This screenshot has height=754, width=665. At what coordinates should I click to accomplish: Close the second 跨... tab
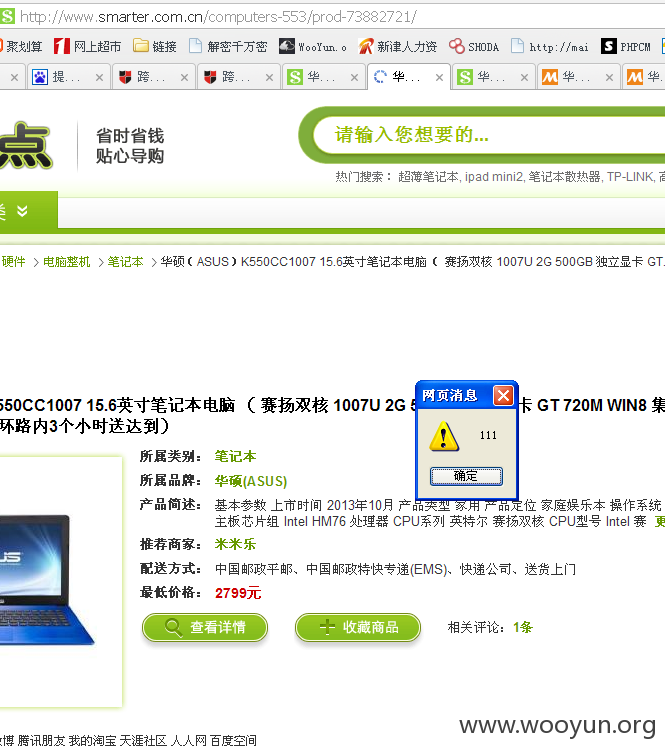[x=269, y=77]
